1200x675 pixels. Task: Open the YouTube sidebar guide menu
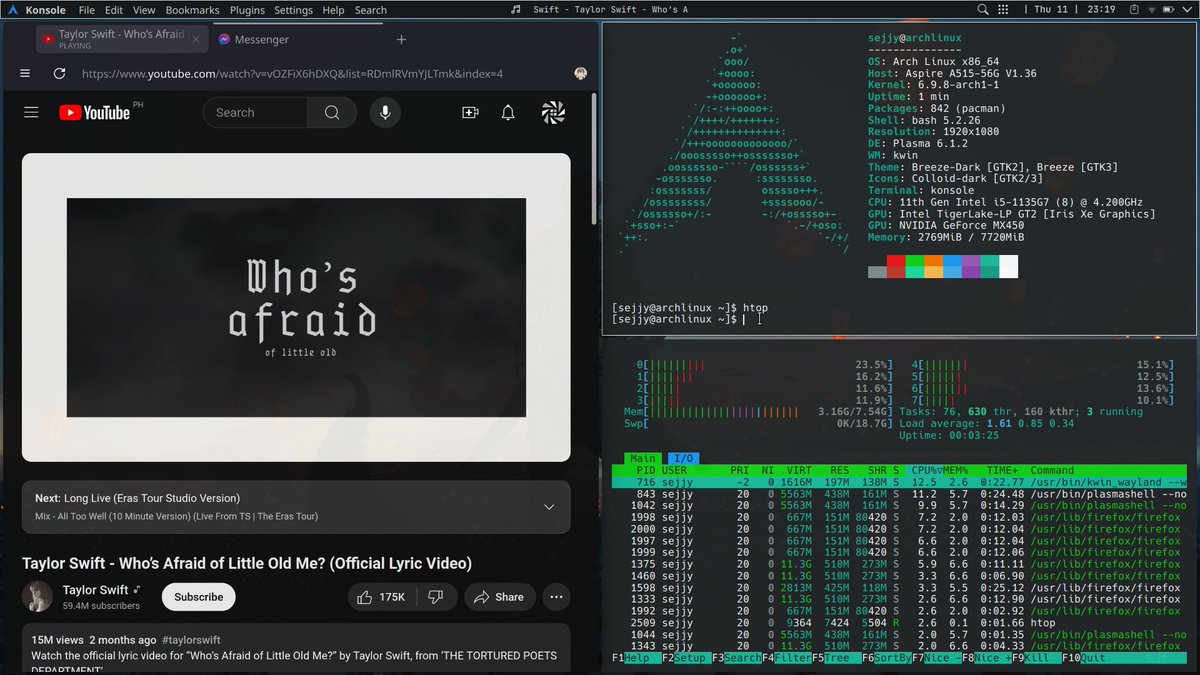pos(31,113)
